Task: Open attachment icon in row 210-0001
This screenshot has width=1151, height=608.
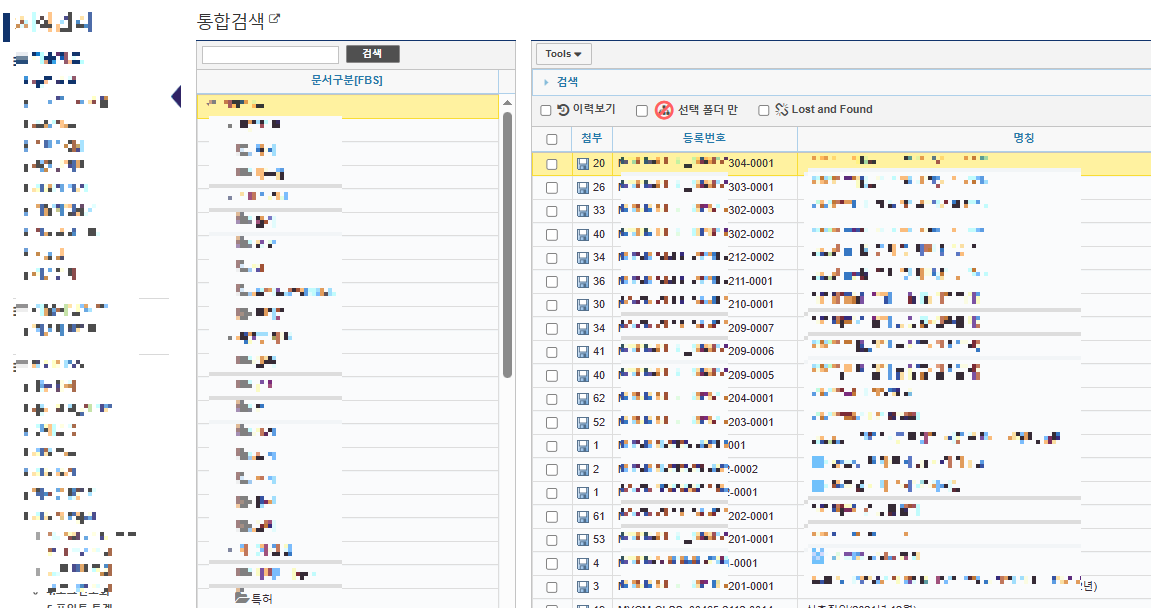Action: tap(583, 305)
